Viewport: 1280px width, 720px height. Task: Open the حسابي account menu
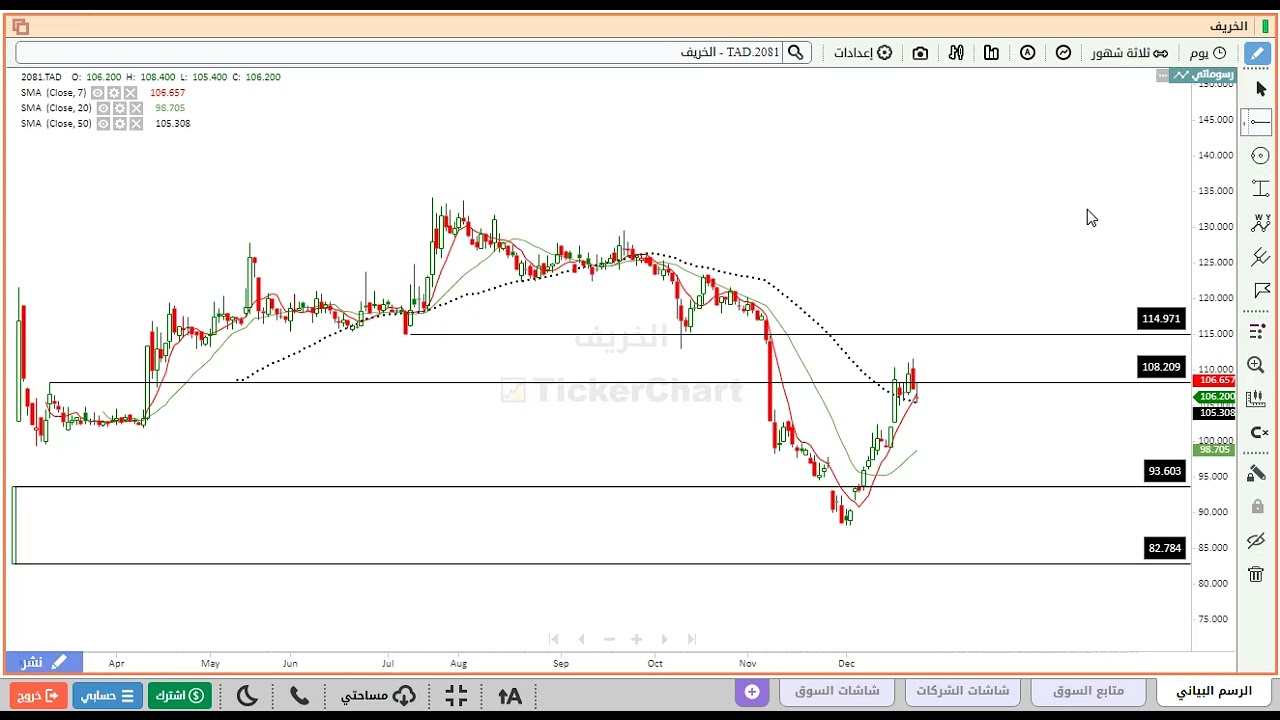[107, 695]
